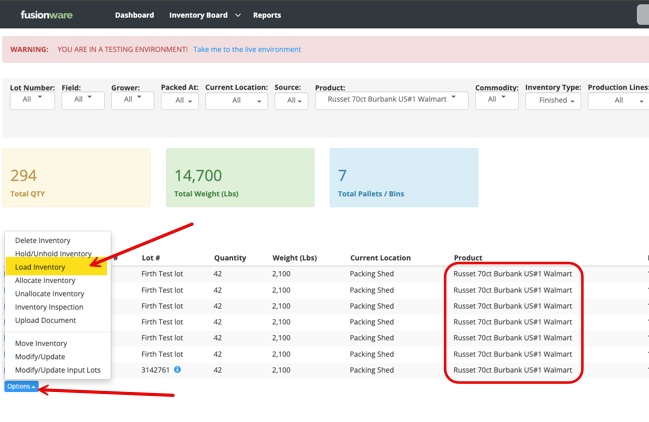The image size is (649, 422).
Task: Click the Fusionware logo
Action: click(46, 15)
